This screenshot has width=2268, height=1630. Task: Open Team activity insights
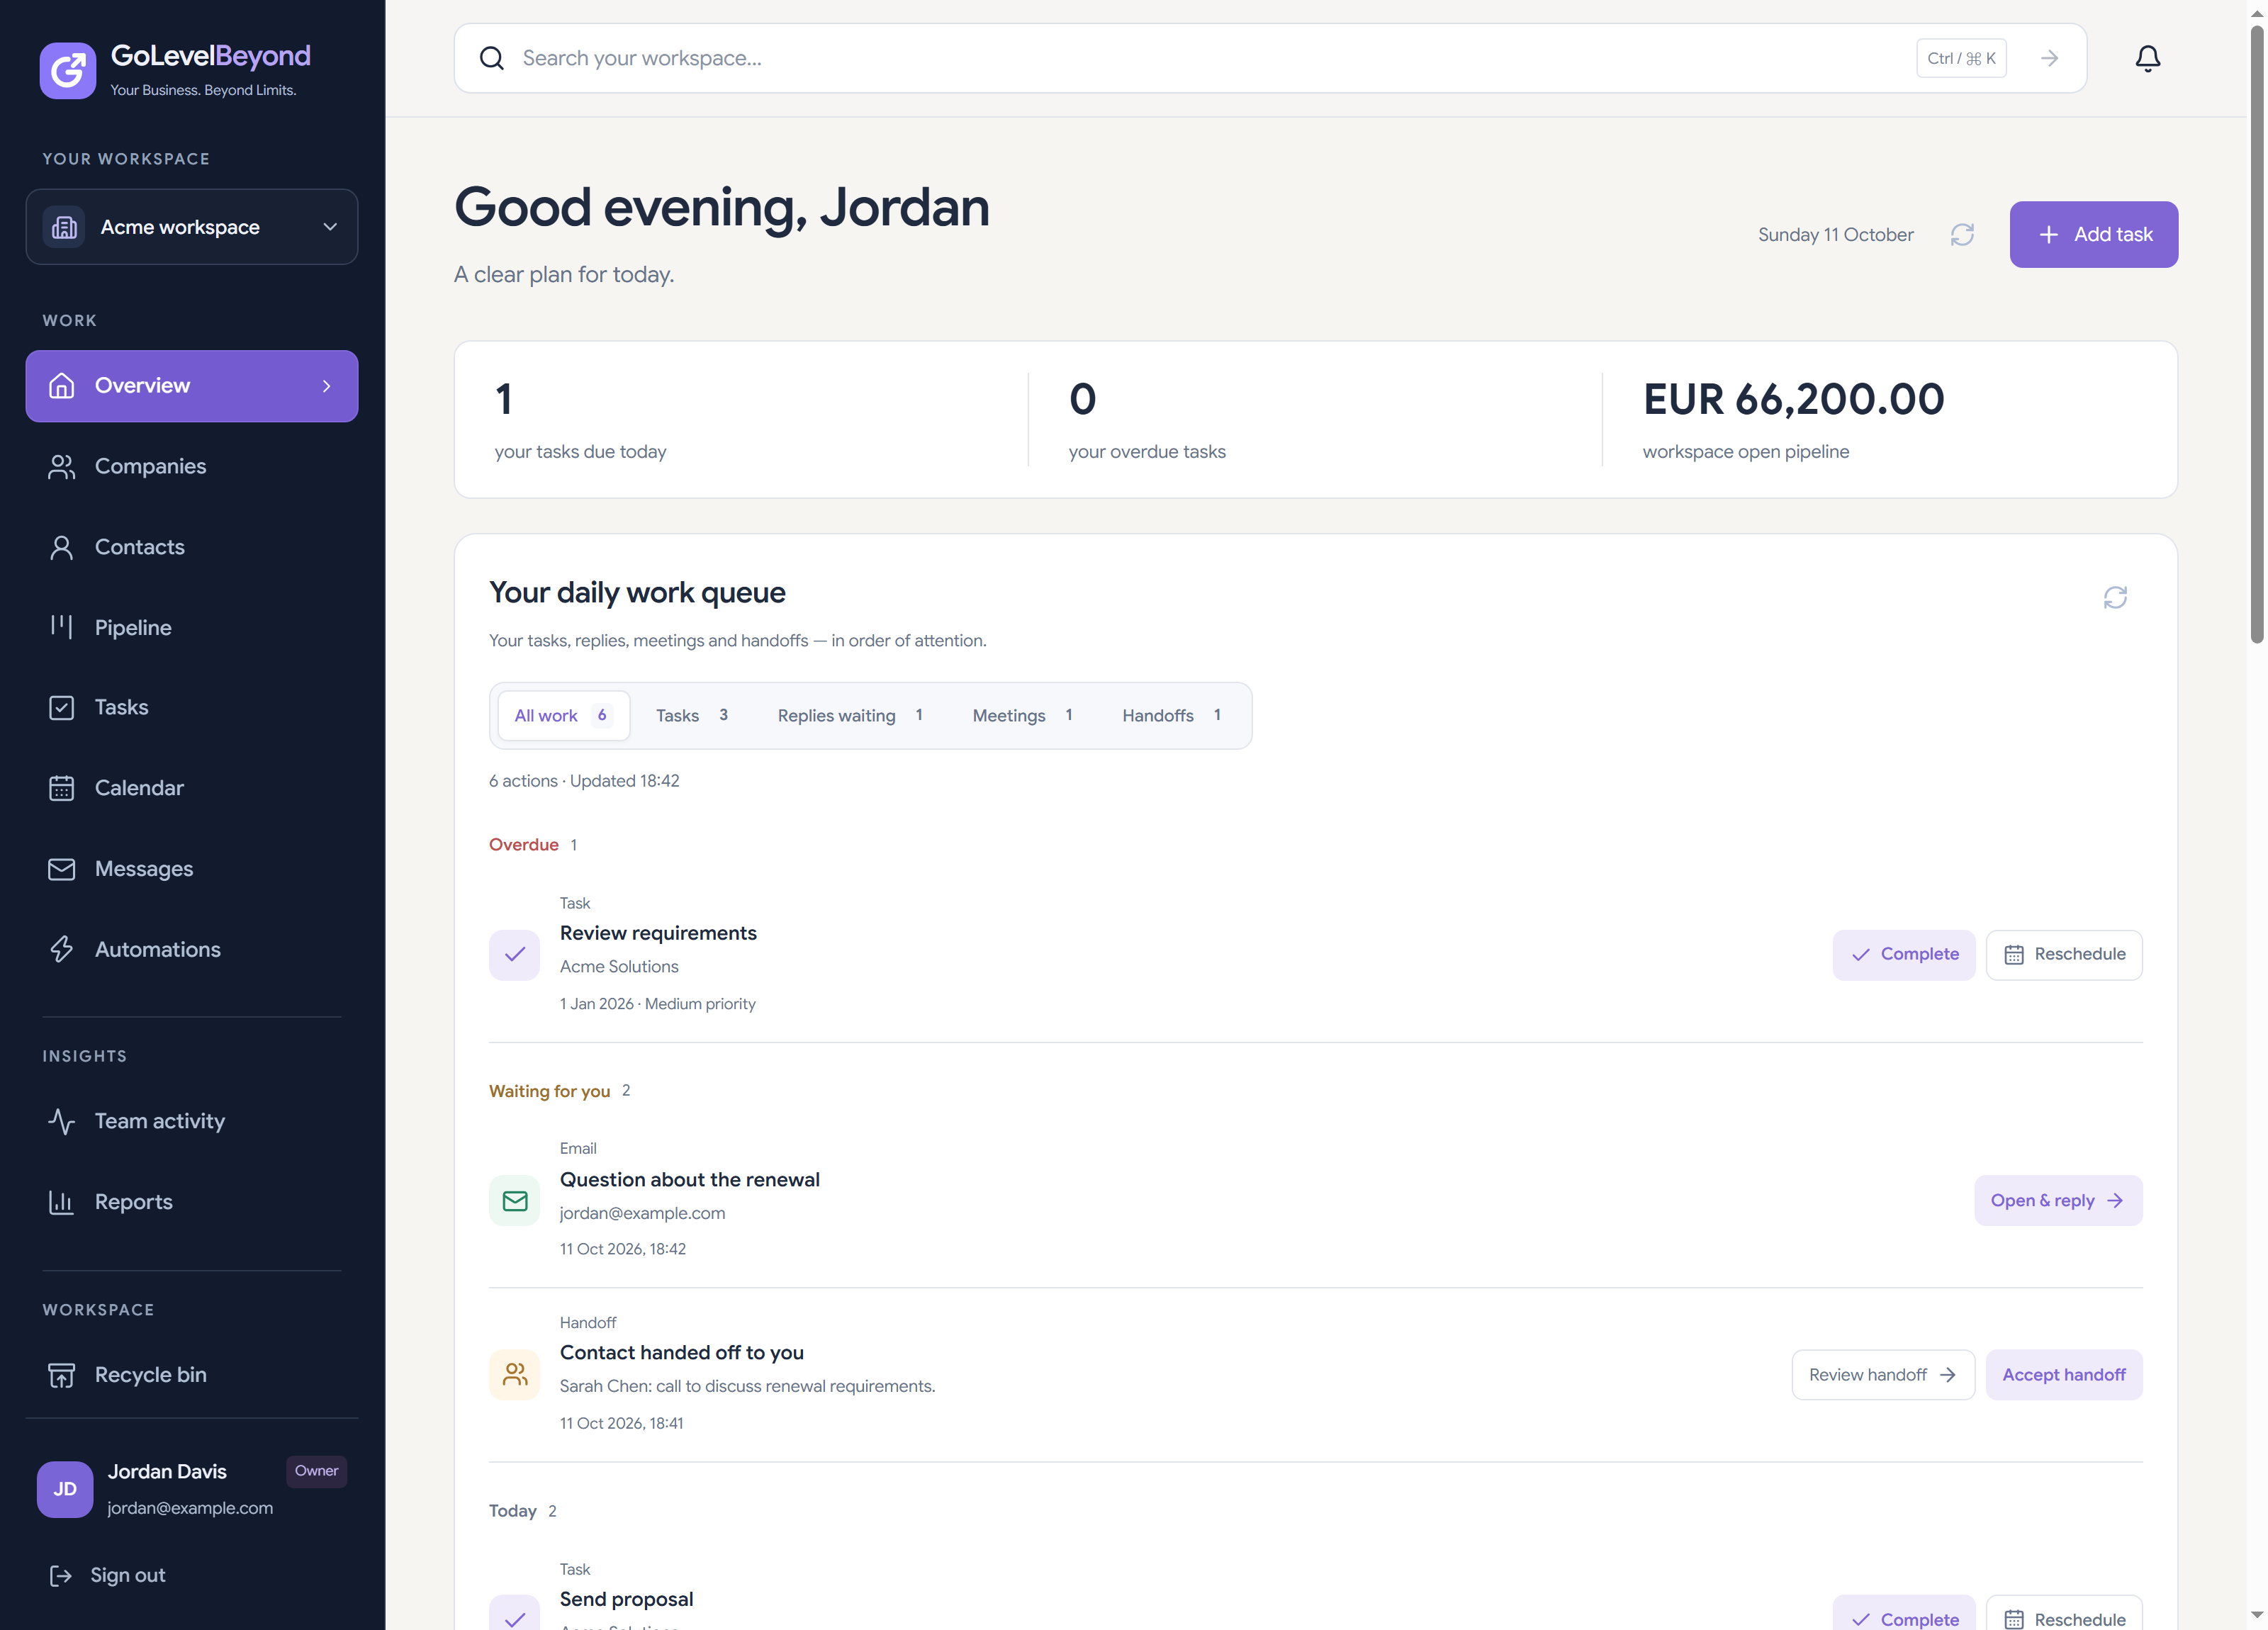click(x=192, y=1121)
